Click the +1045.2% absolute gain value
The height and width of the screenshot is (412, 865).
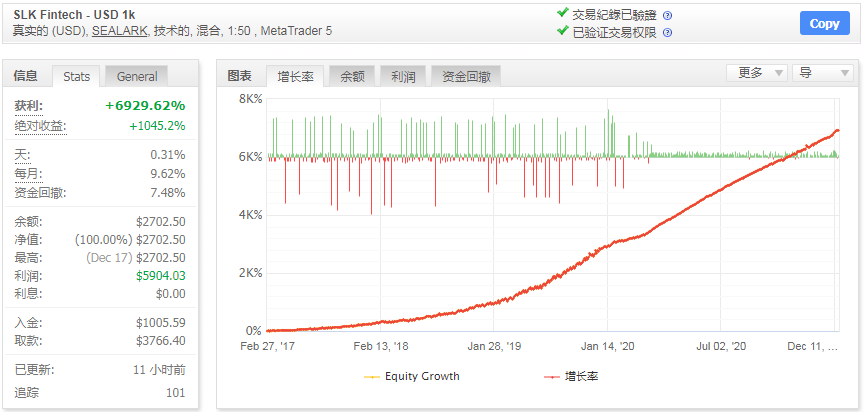pyautogui.click(x=157, y=126)
